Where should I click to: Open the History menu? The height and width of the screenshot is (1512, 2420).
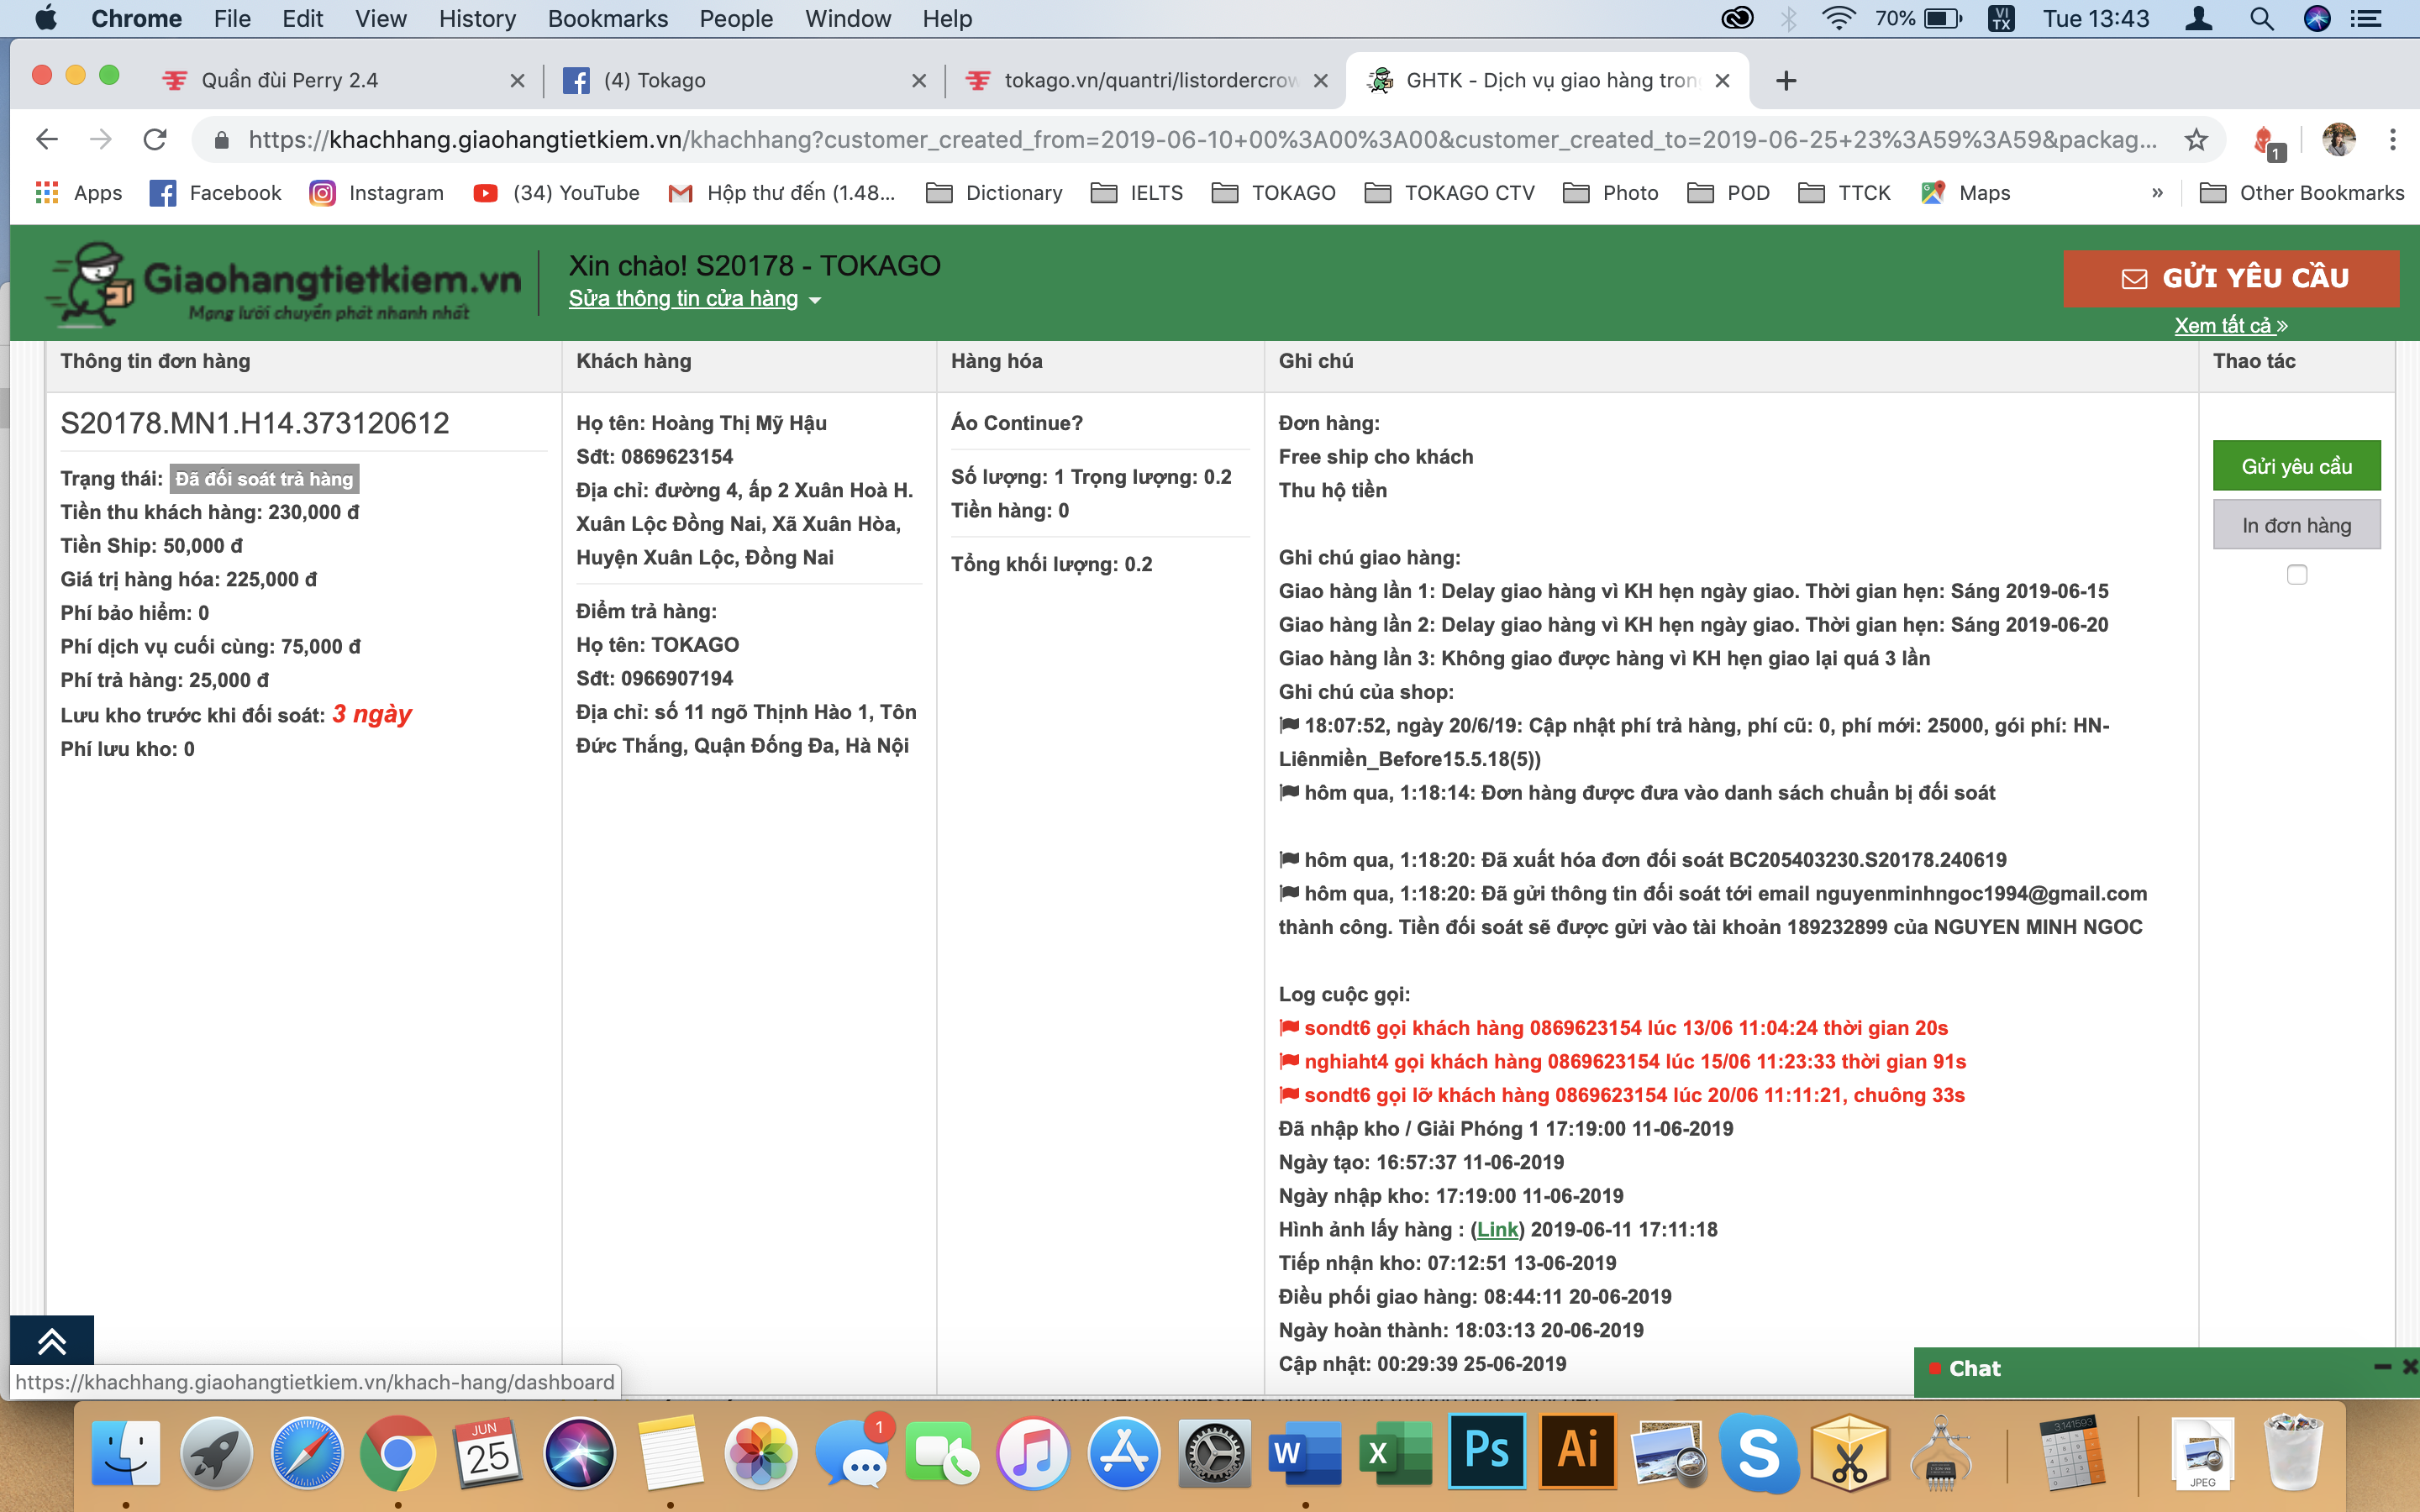(477, 18)
